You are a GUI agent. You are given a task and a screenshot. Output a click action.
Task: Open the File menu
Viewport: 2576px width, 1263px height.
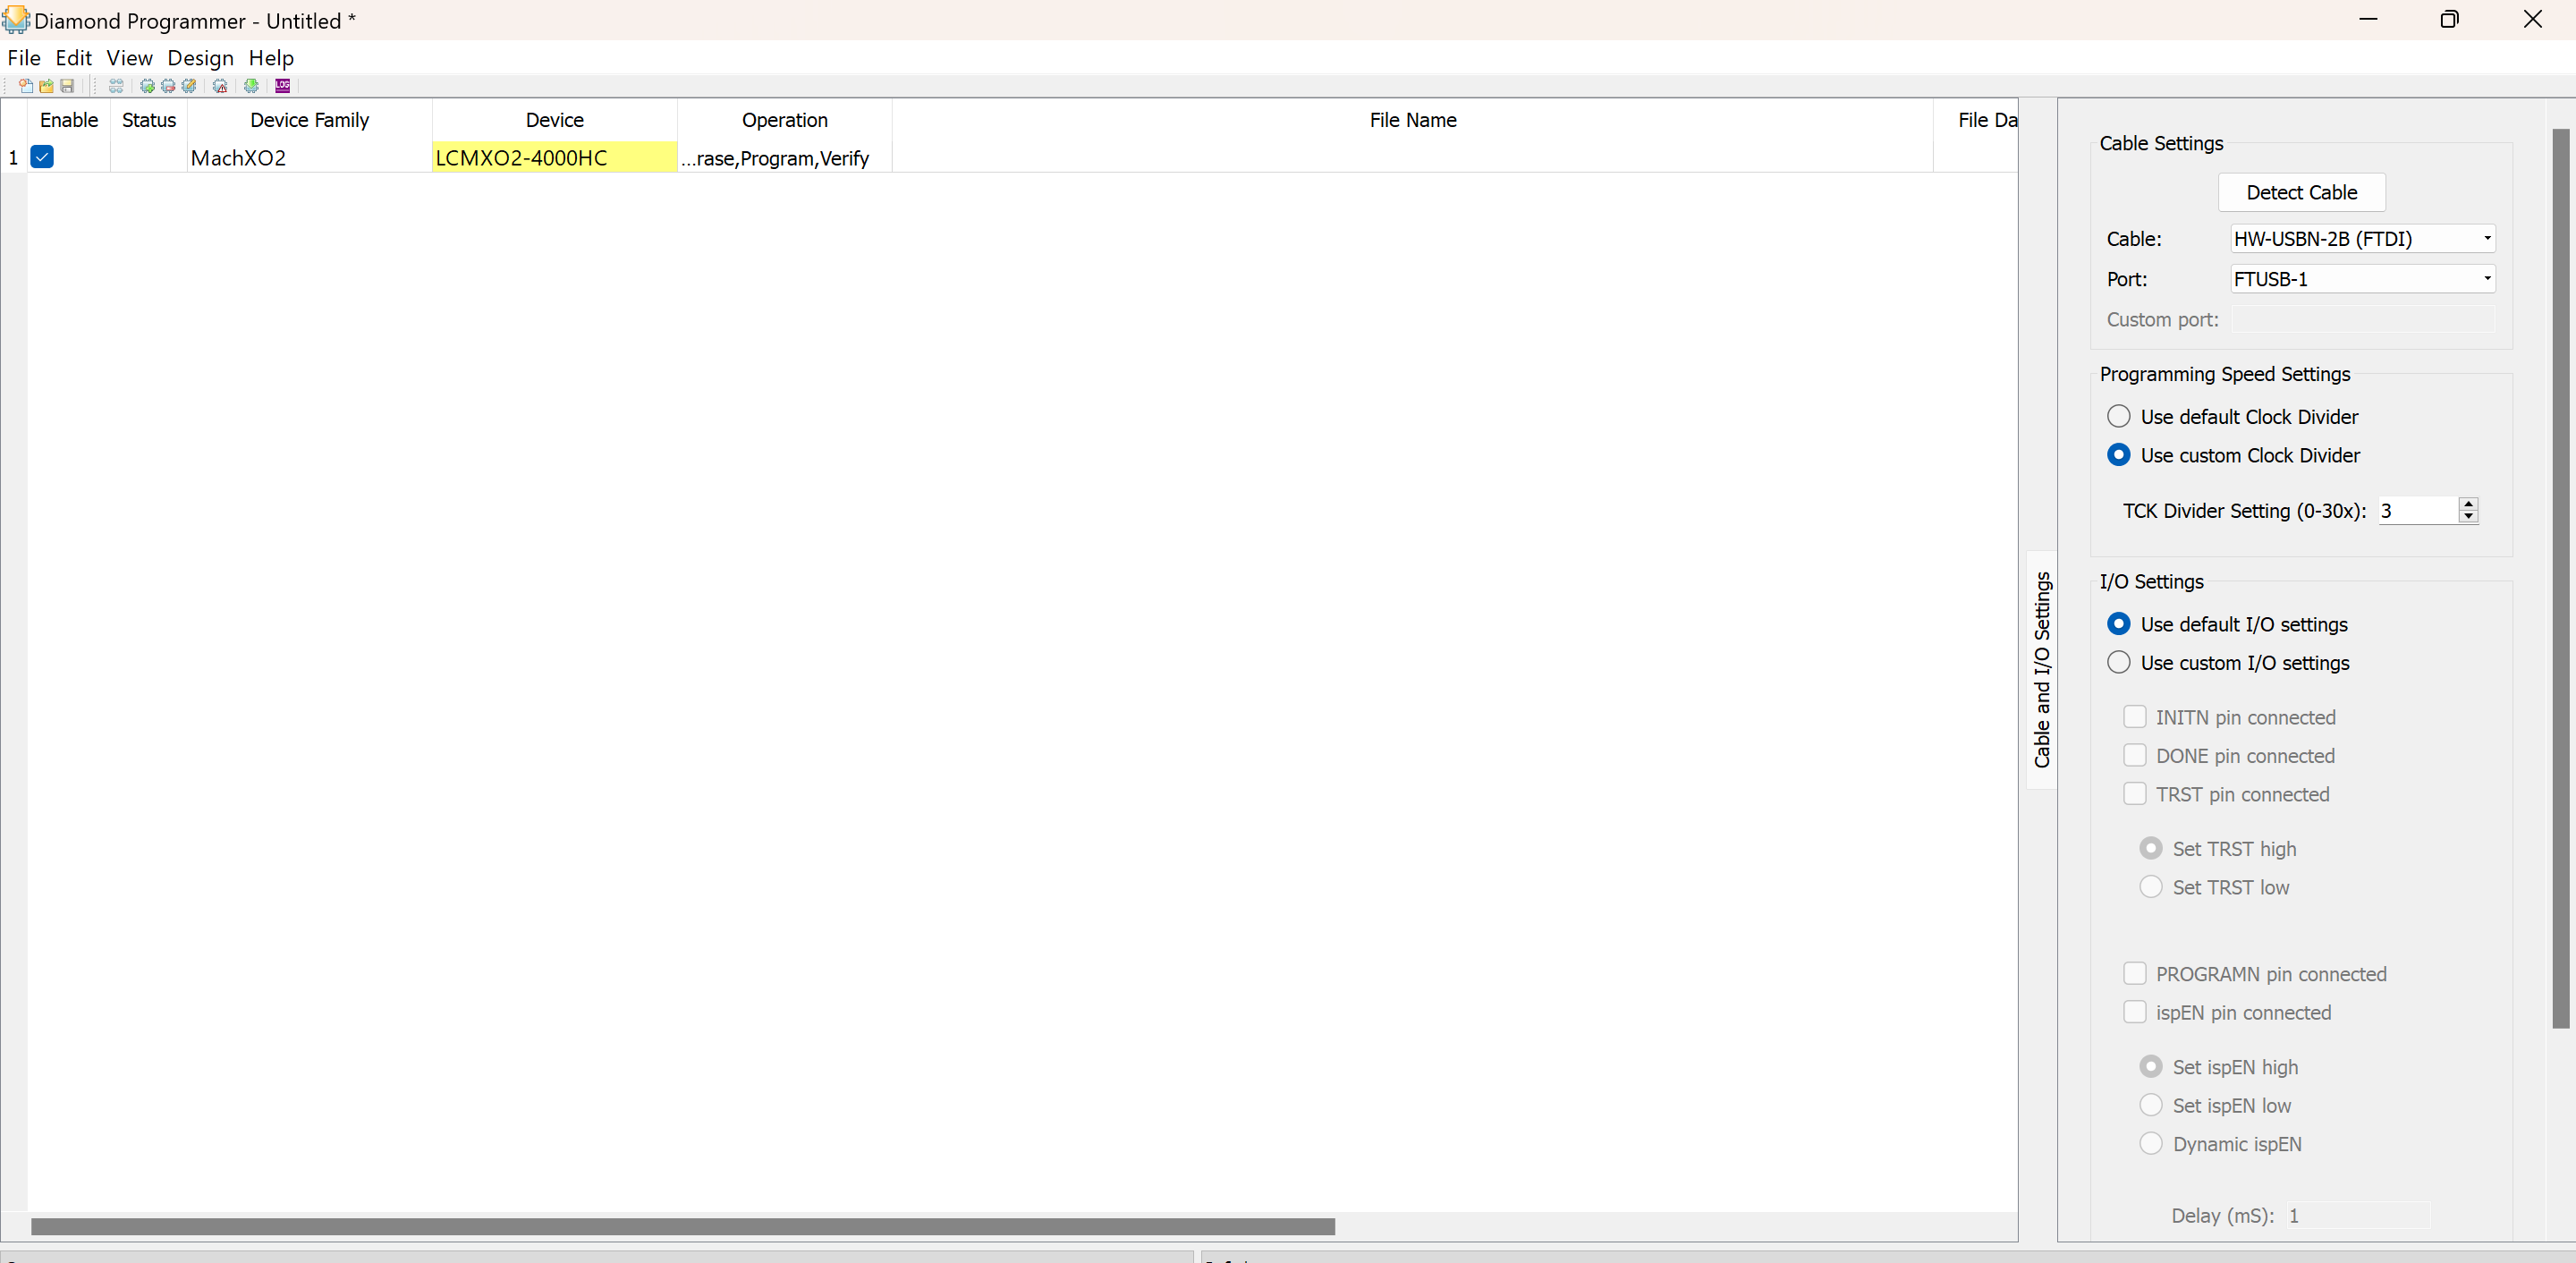[24, 58]
